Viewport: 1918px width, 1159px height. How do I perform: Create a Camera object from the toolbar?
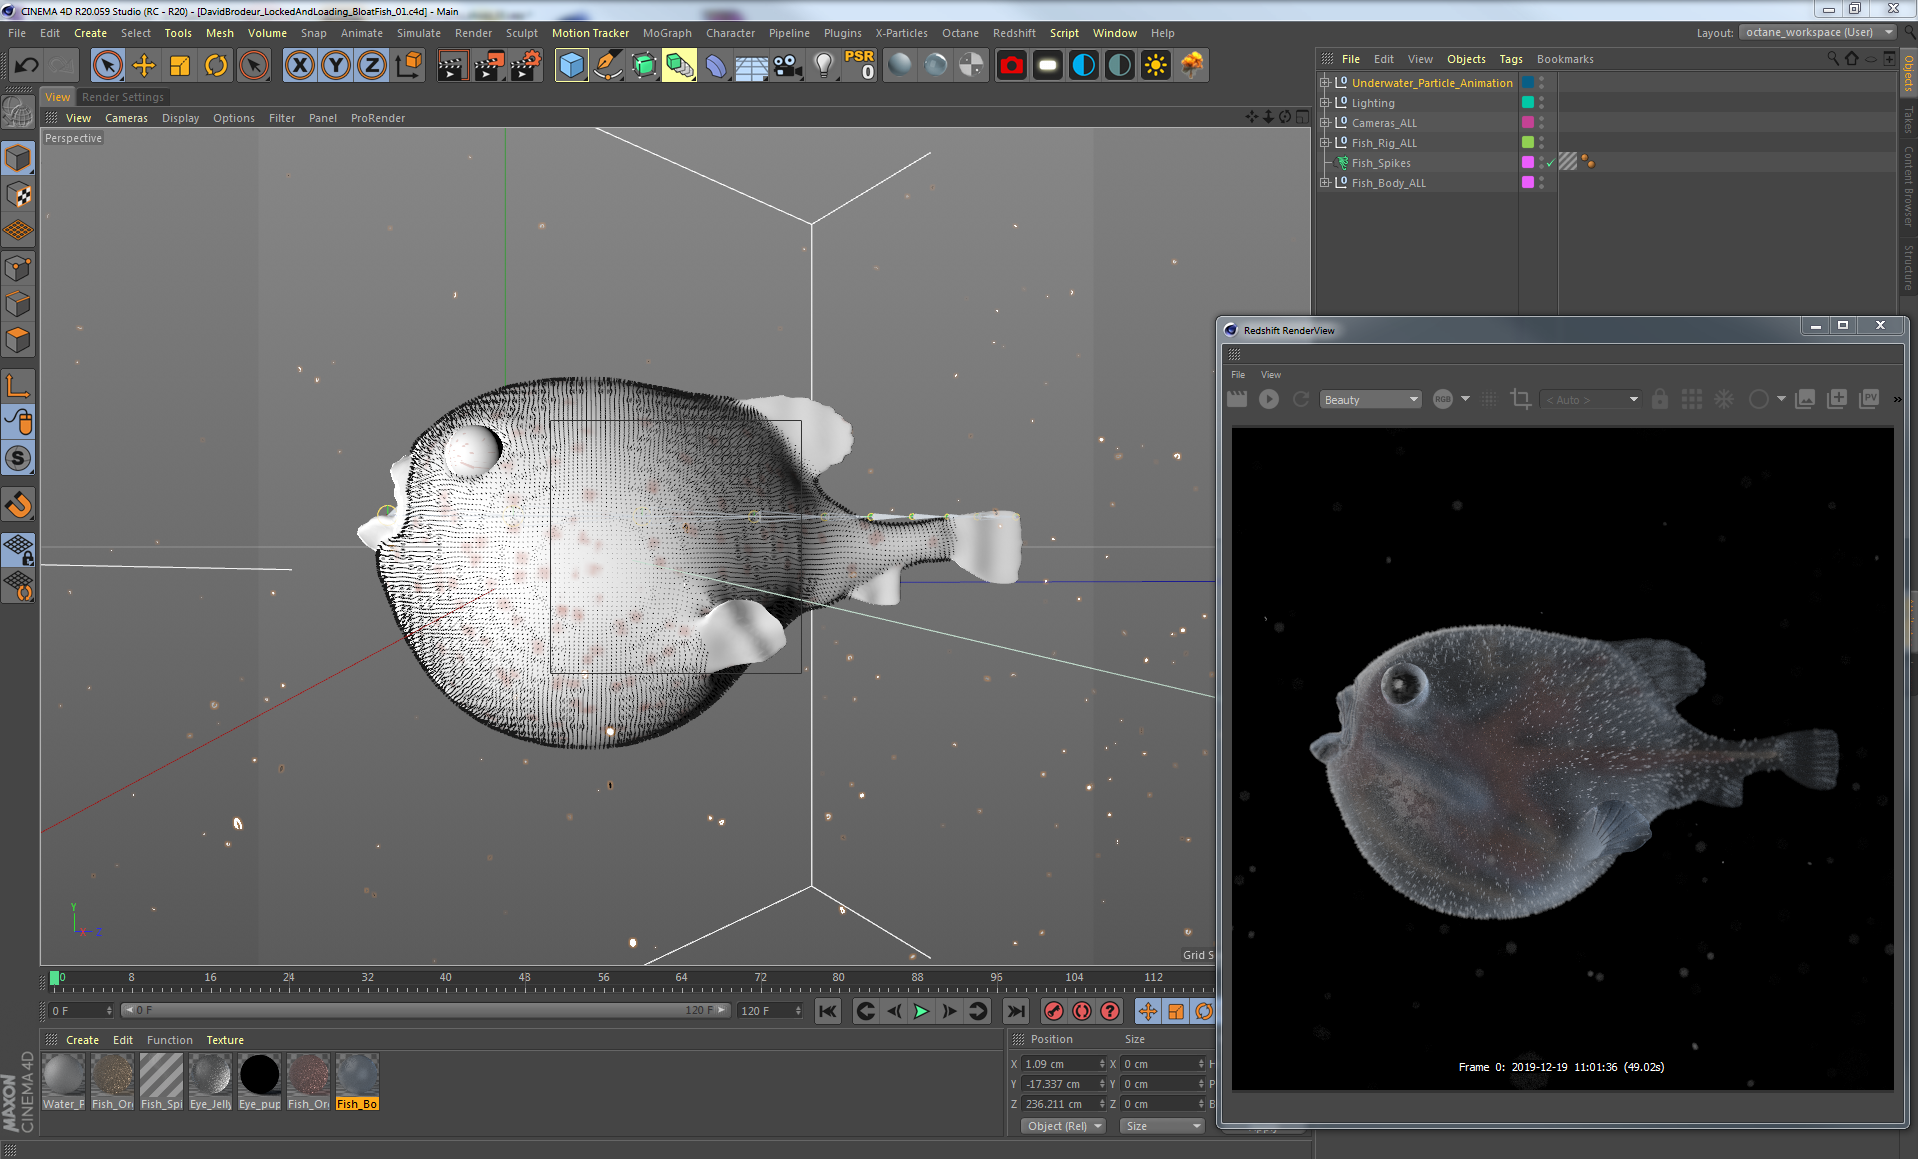[x=787, y=65]
